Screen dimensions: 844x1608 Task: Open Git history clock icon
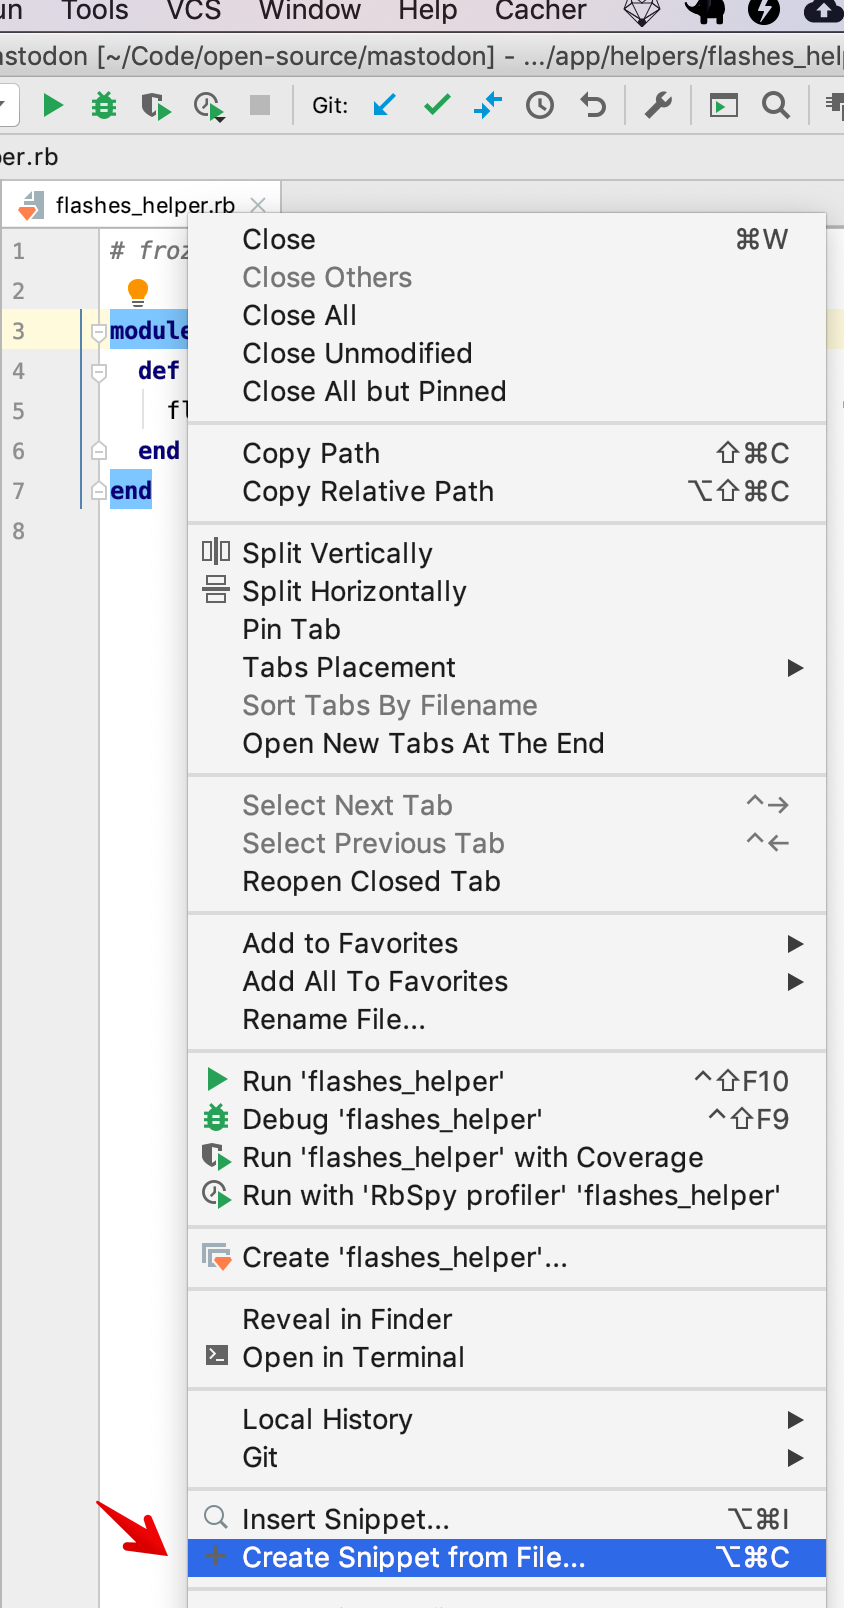tap(540, 105)
